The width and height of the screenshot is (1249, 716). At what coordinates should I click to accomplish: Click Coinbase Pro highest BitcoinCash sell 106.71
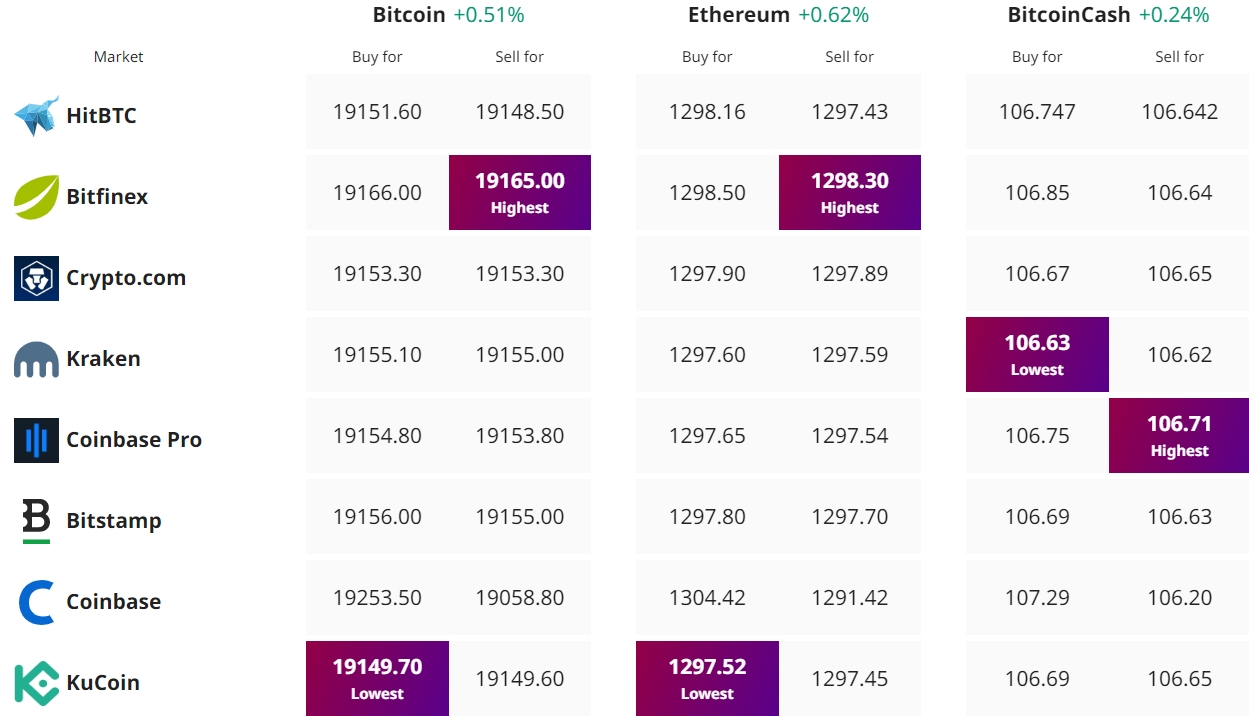coord(1179,436)
